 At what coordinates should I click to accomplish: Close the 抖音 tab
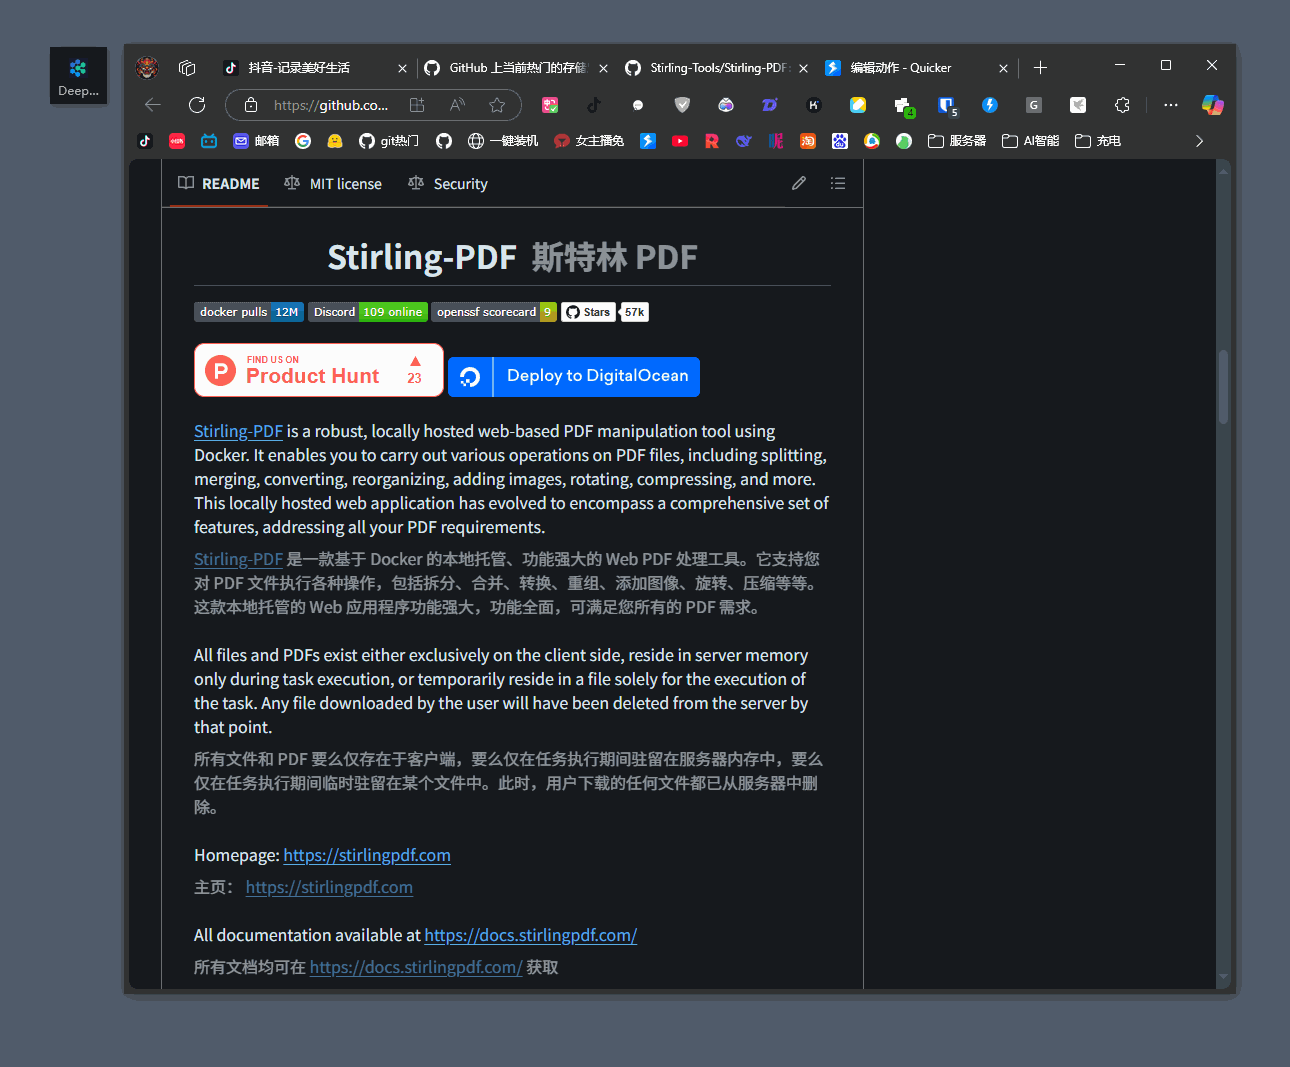pyautogui.click(x=402, y=68)
